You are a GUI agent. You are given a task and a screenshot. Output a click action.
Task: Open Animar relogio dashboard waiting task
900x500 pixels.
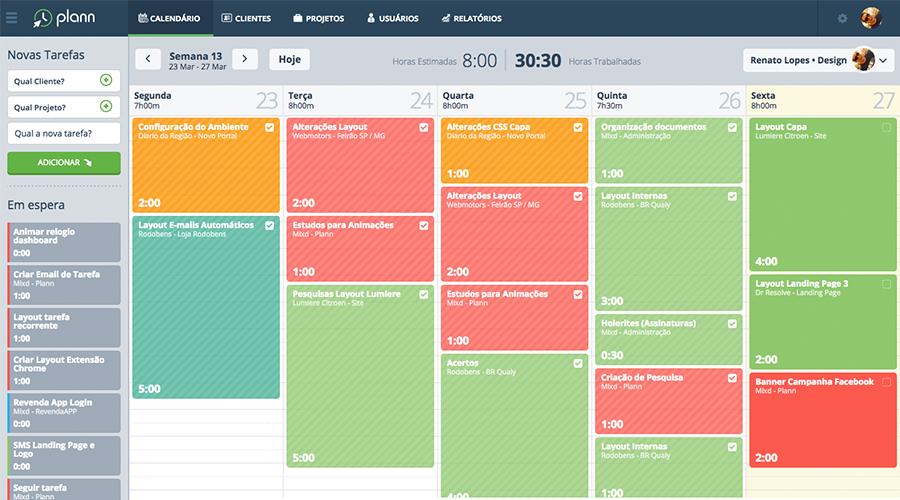click(64, 242)
